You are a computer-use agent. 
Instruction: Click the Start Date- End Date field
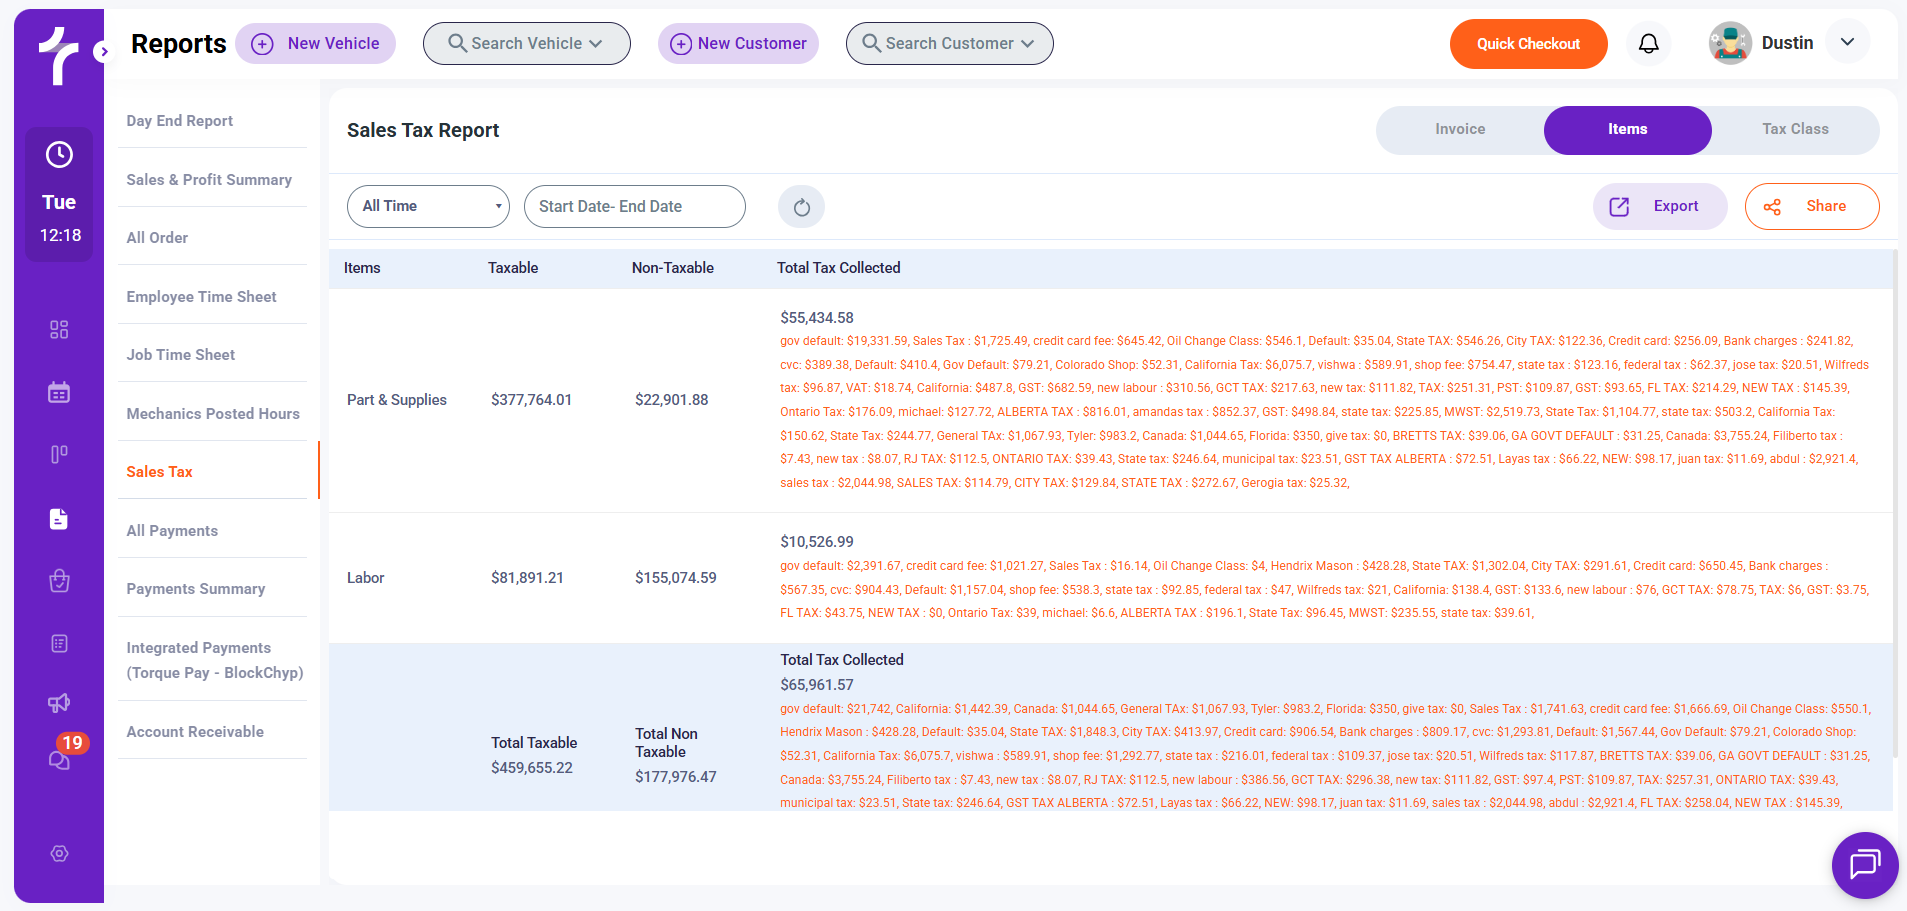pos(634,207)
